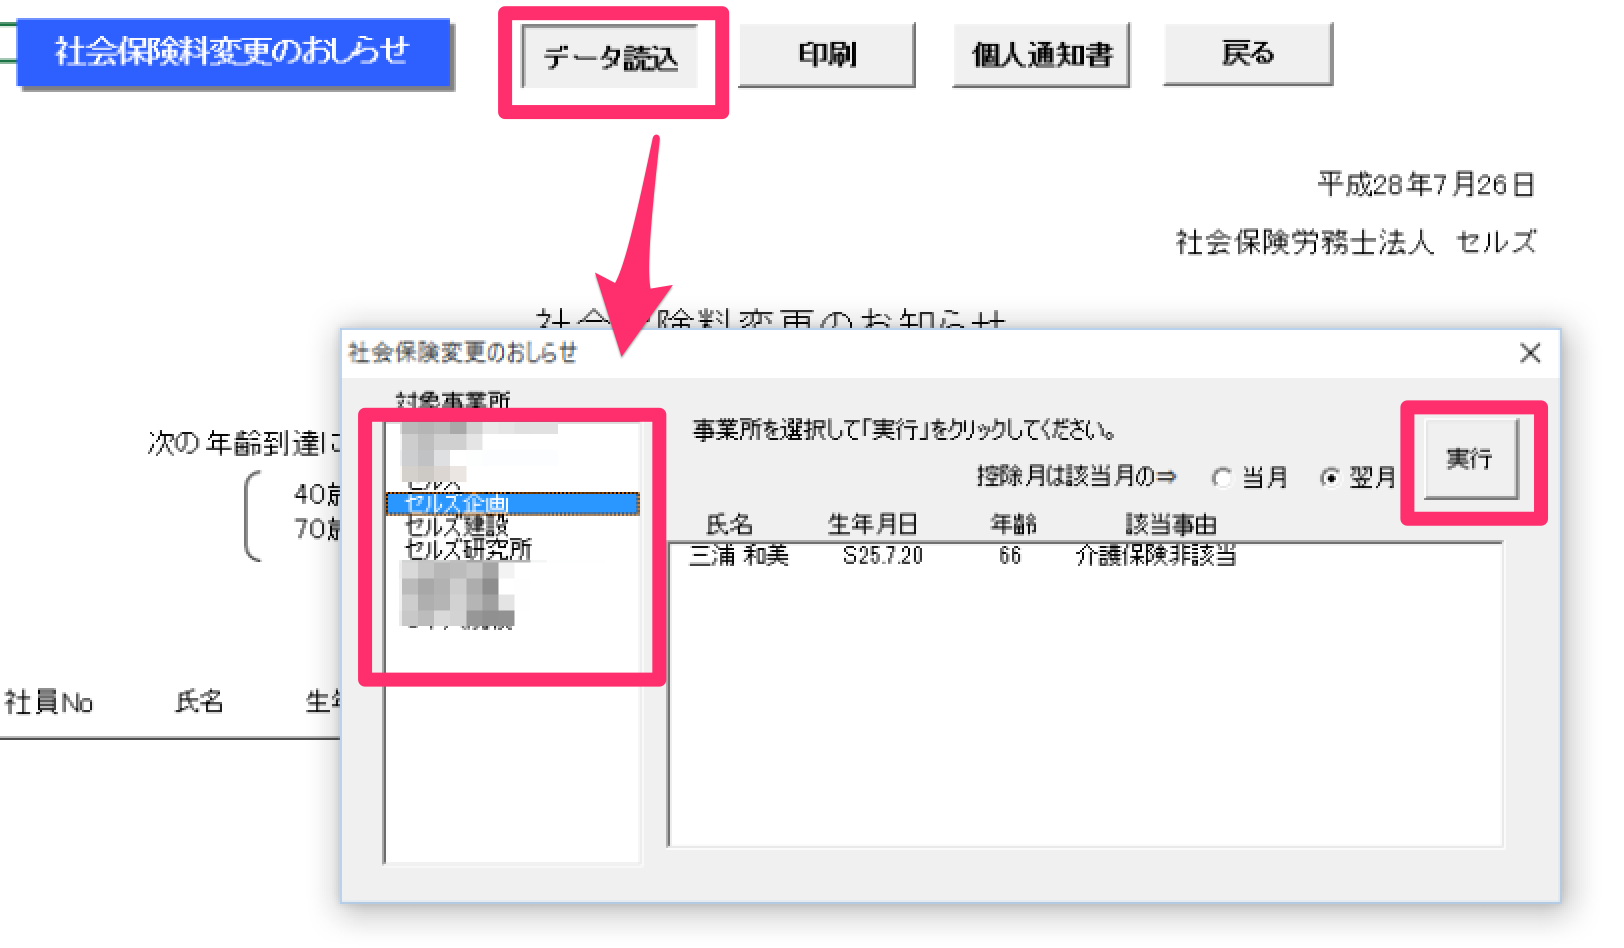Viewport: 1624px width, 948px height.
Task: Close the 社会保険変更のおしらせ dialog
Action: [x=1530, y=353]
